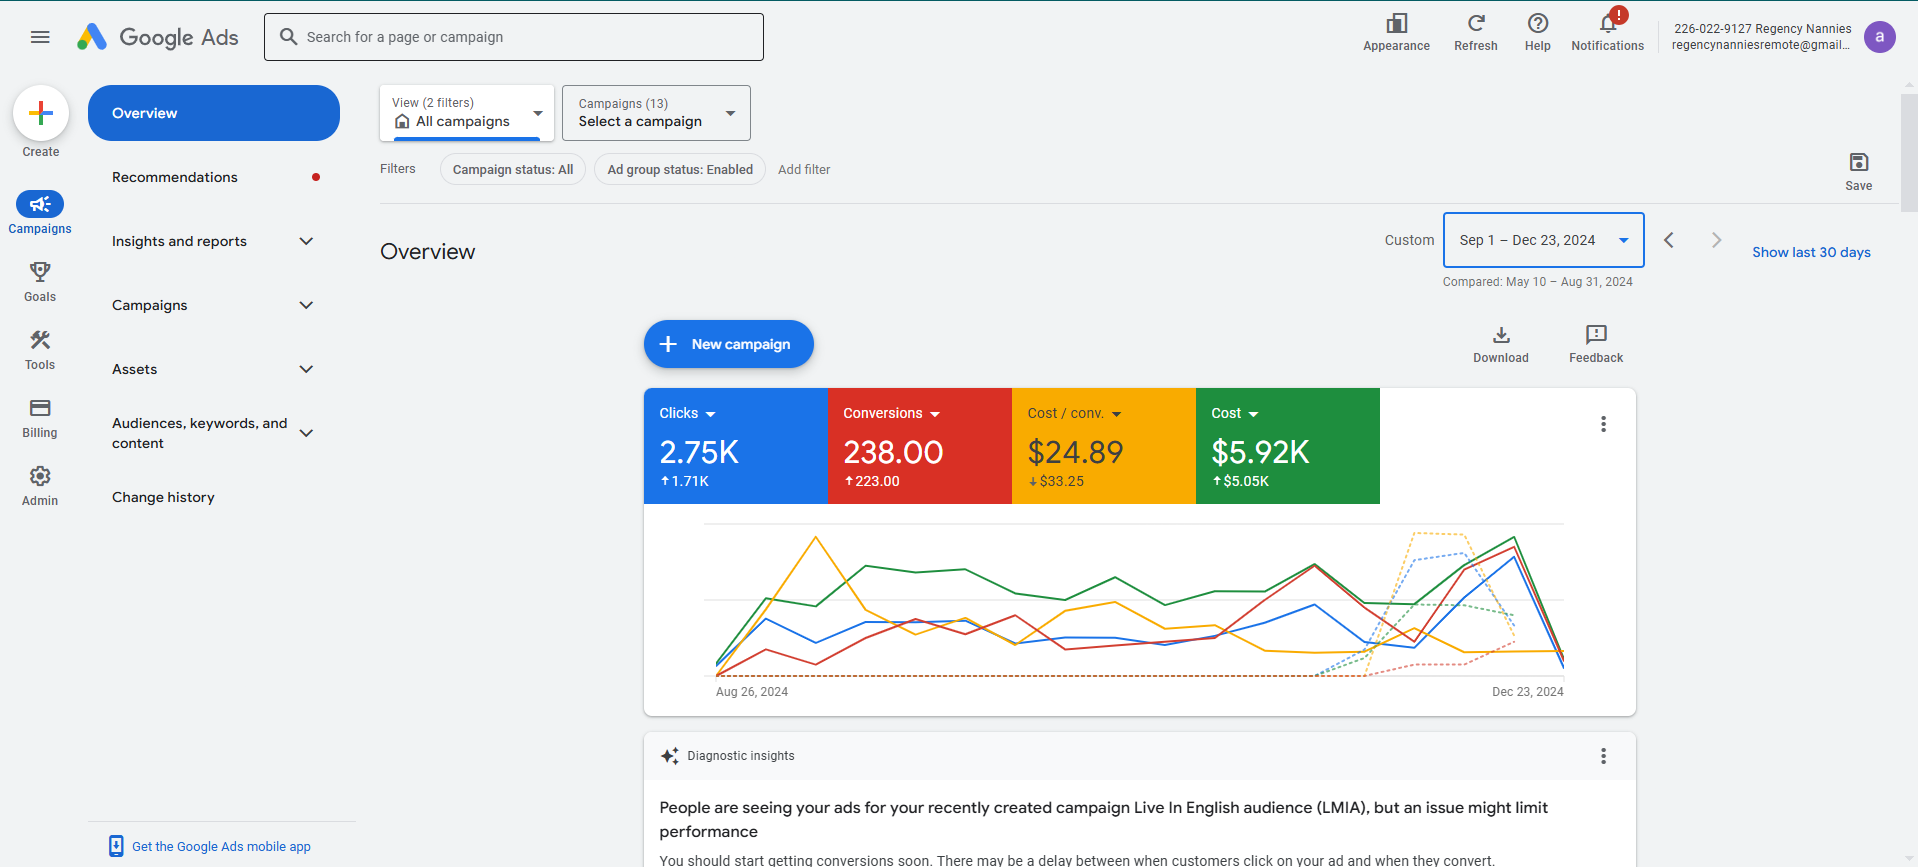Open the date range dropdown
This screenshot has height=867, width=1918.
1543,240
